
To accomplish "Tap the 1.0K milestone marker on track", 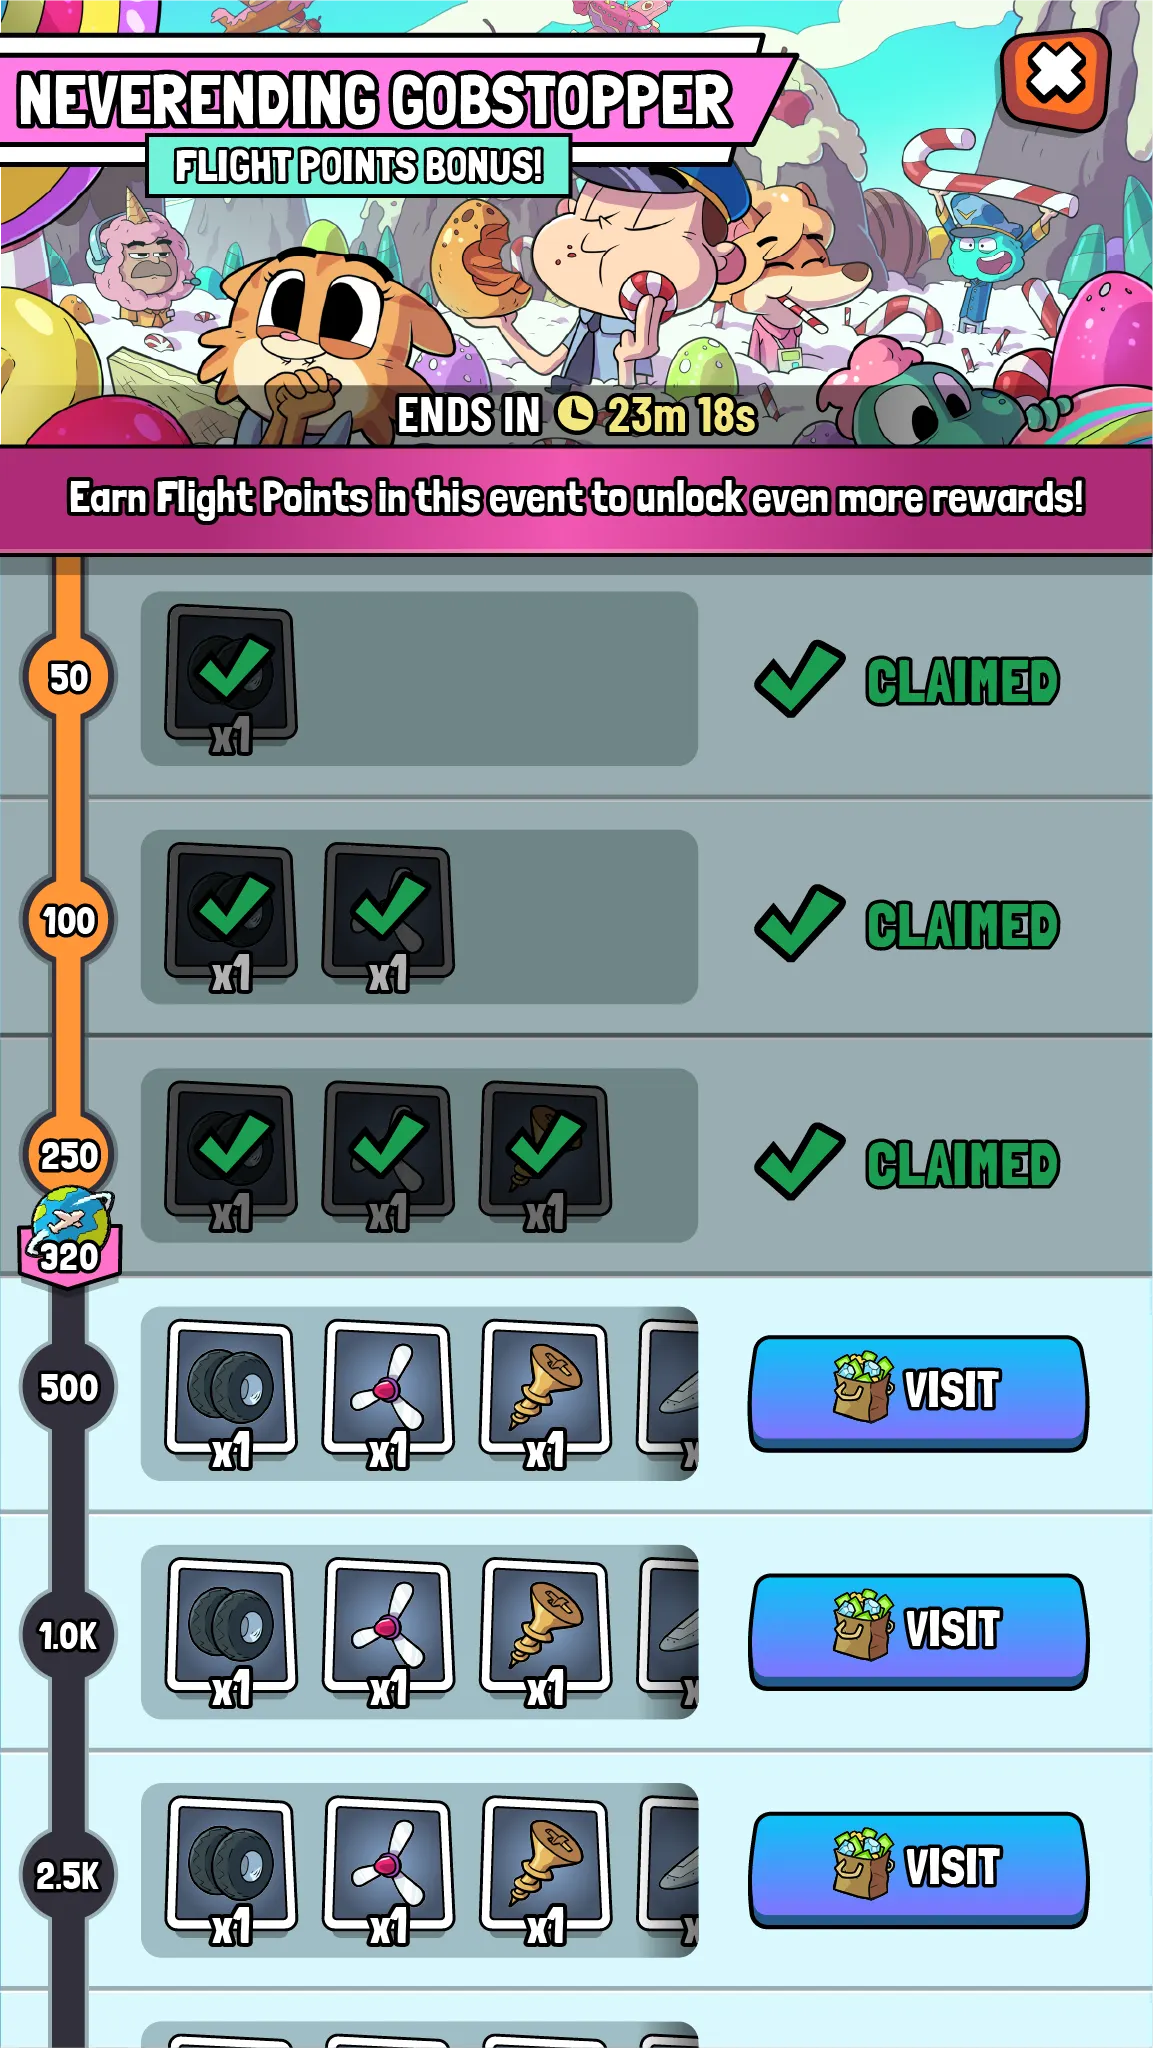I will (69, 1635).
